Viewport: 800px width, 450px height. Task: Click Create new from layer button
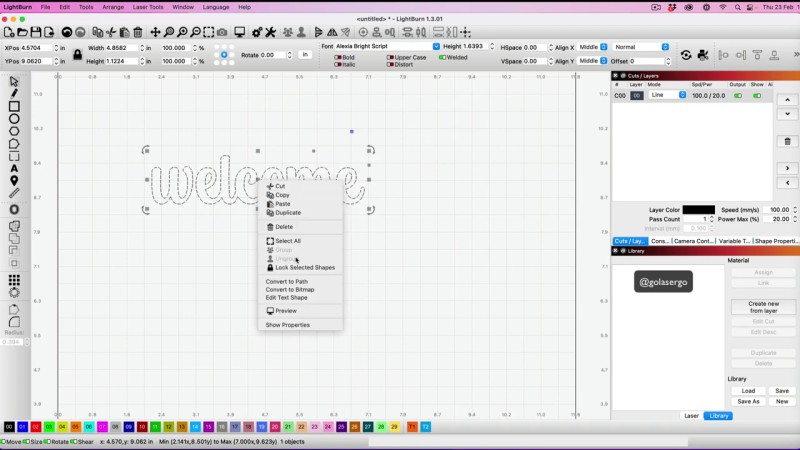(x=763, y=307)
